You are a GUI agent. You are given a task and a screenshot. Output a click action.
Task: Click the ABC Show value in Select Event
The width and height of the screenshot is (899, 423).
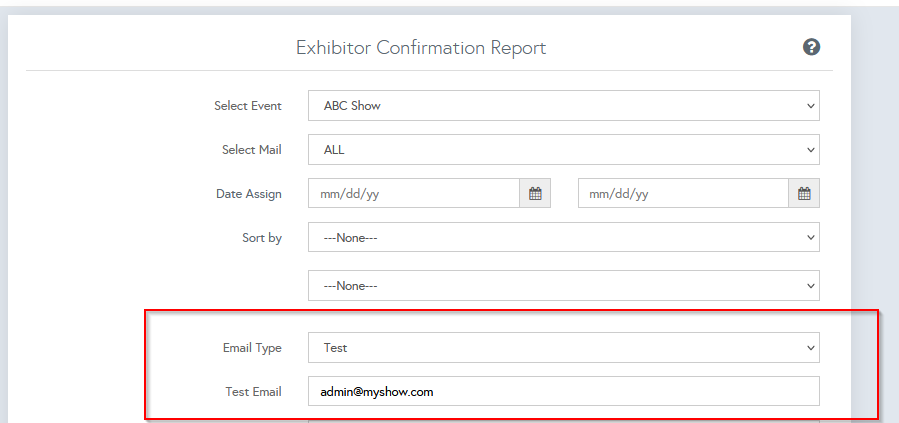click(352, 105)
